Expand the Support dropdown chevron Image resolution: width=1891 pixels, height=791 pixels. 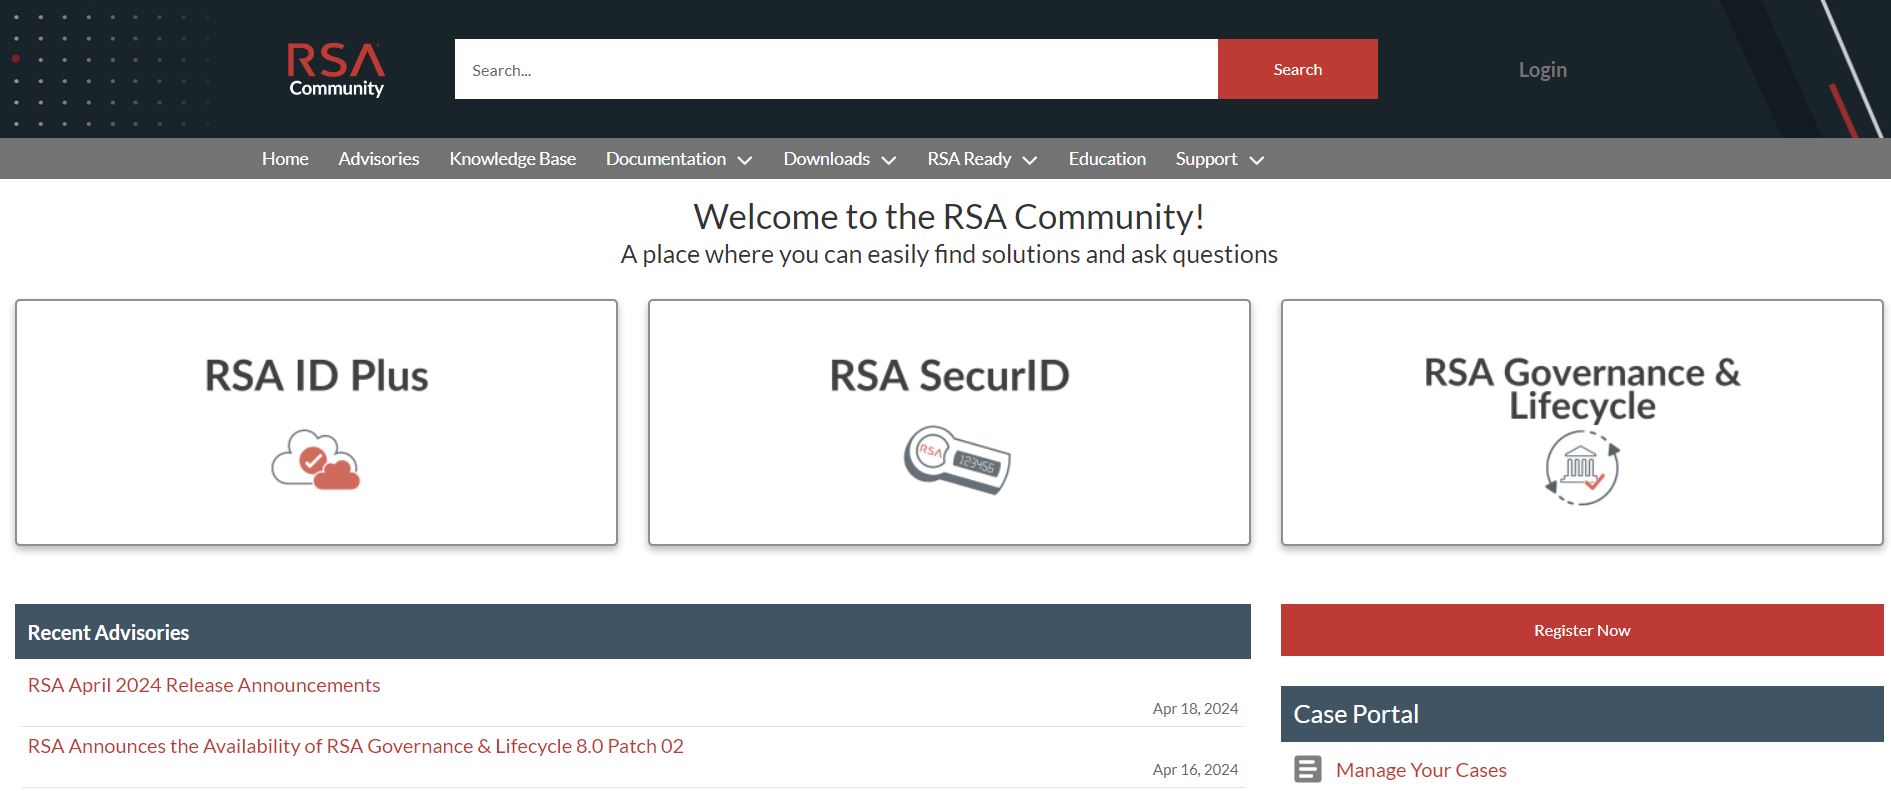tap(1257, 160)
